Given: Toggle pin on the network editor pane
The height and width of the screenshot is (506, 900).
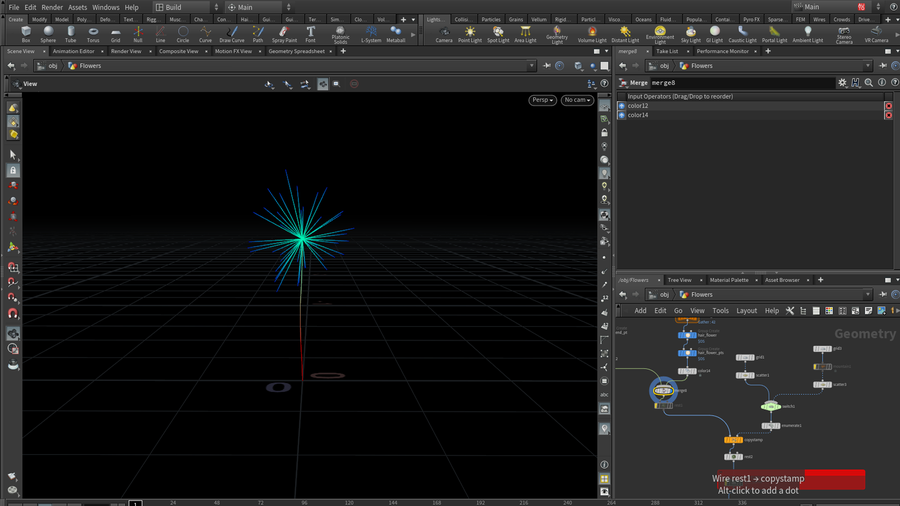Looking at the screenshot, I should click(x=883, y=294).
